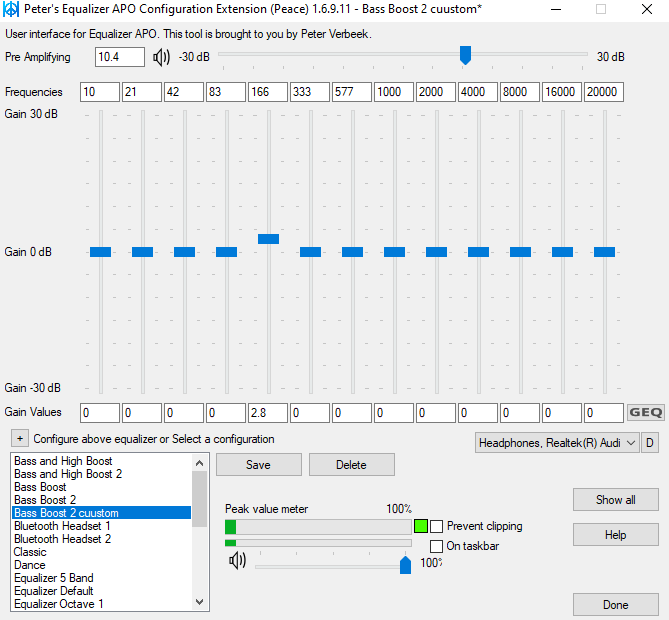
Task: Click the 42 Hz gain slider handle
Action: tap(184, 252)
